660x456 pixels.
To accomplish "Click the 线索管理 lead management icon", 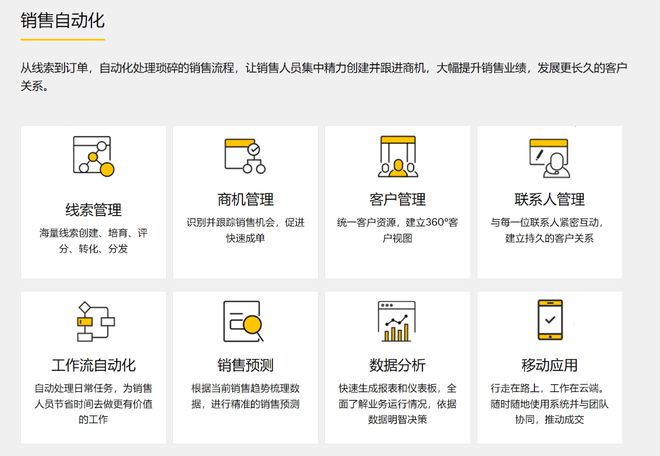I will coord(93,157).
